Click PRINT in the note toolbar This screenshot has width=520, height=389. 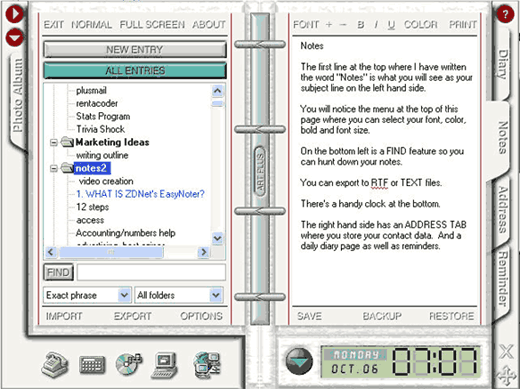click(463, 25)
